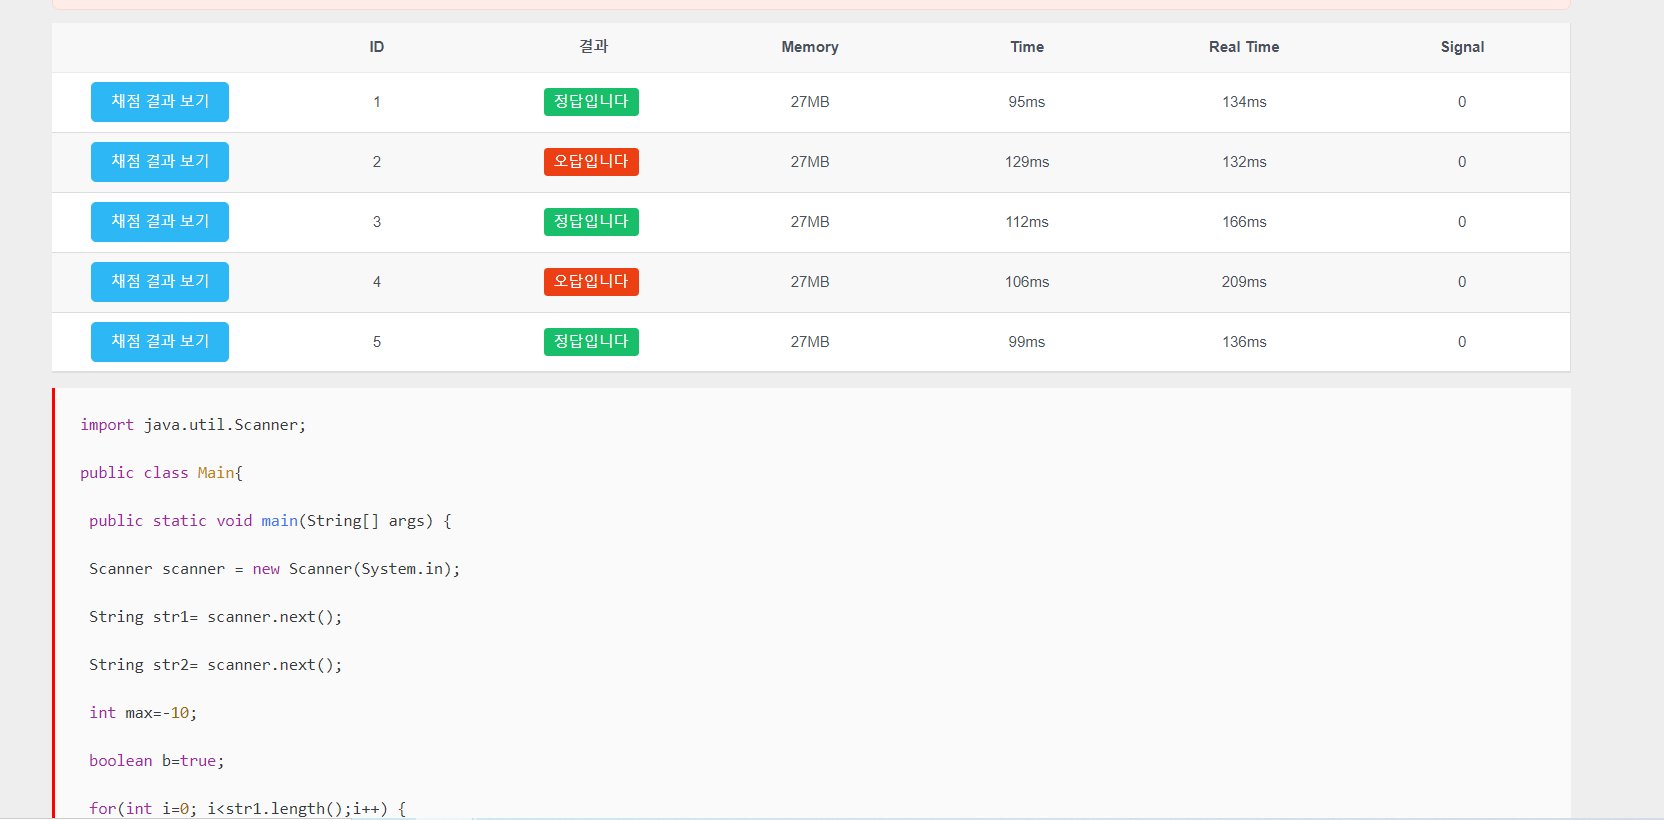Select the ID cell showing 3
Viewport: 1664px width, 820px height.
pyautogui.click(x=377, y=222)
